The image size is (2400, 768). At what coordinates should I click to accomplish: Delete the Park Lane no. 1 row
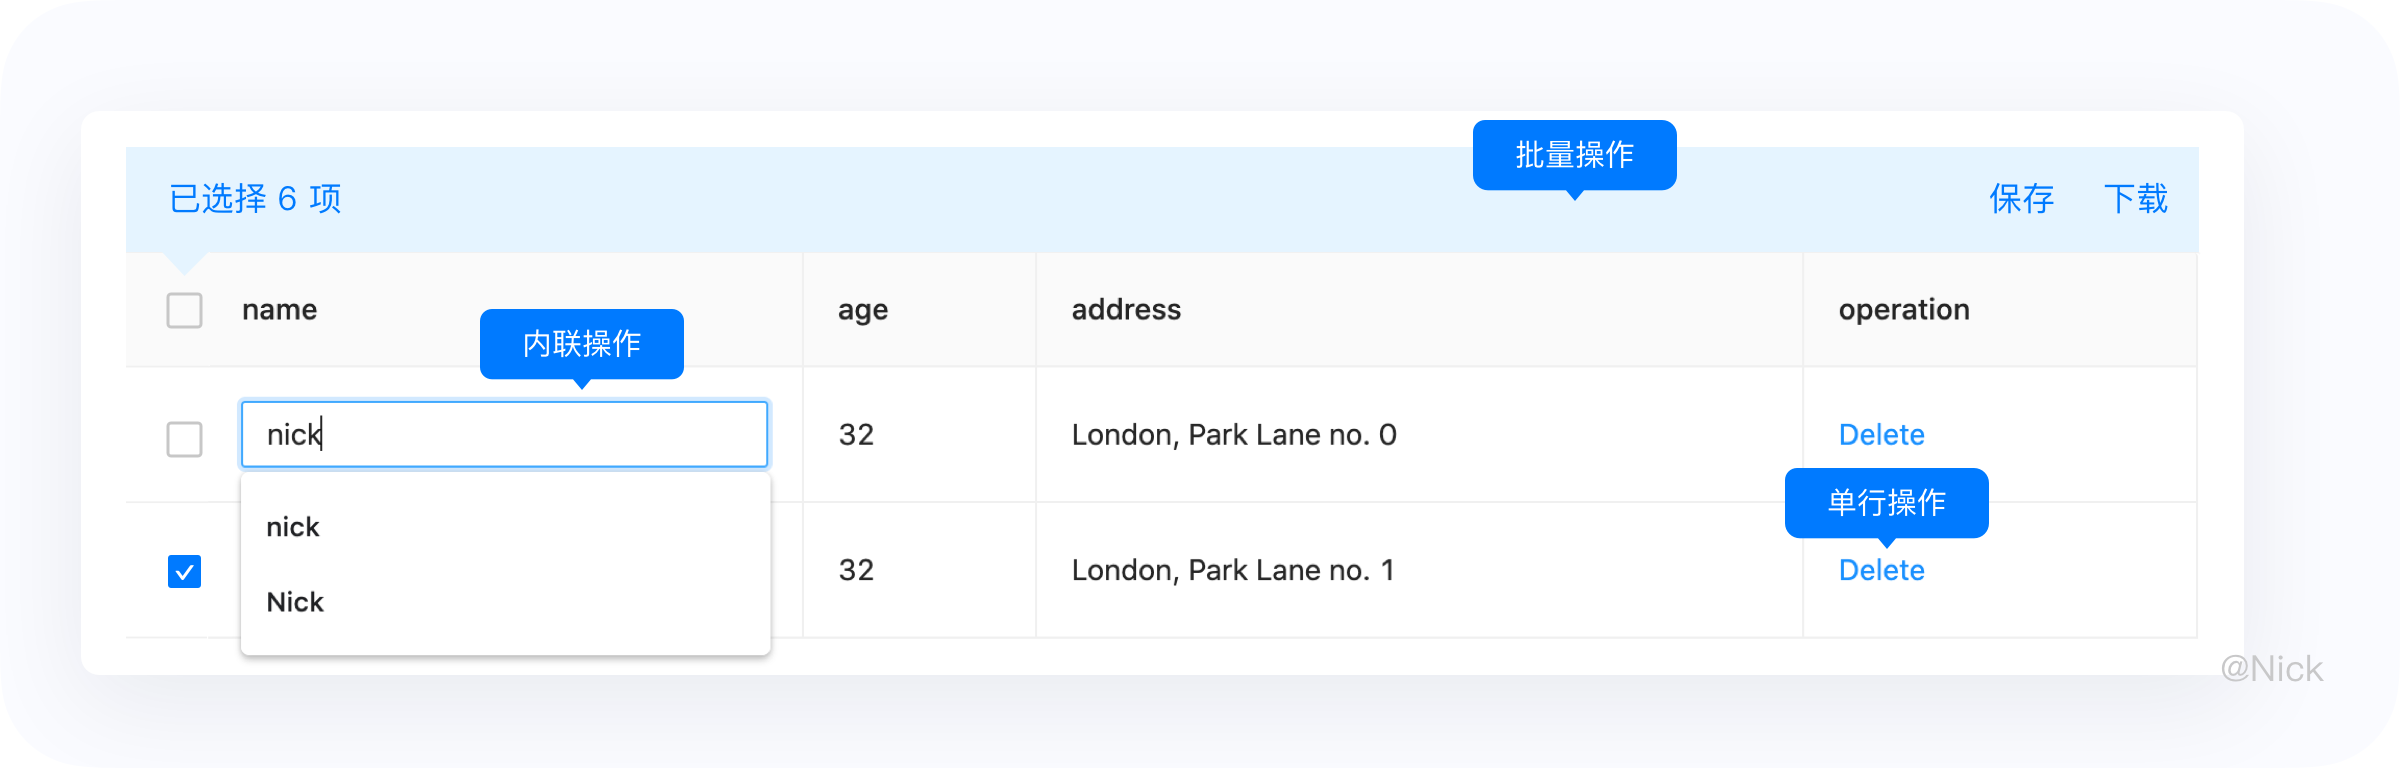1881,571
